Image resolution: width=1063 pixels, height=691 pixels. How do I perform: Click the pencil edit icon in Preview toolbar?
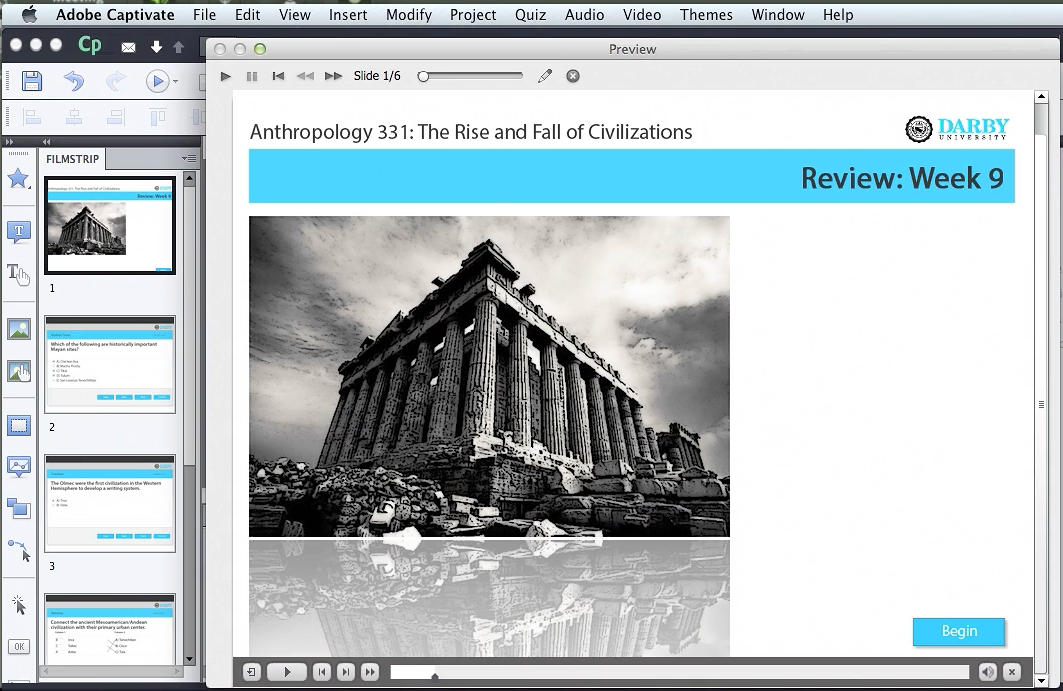[545, 76]
